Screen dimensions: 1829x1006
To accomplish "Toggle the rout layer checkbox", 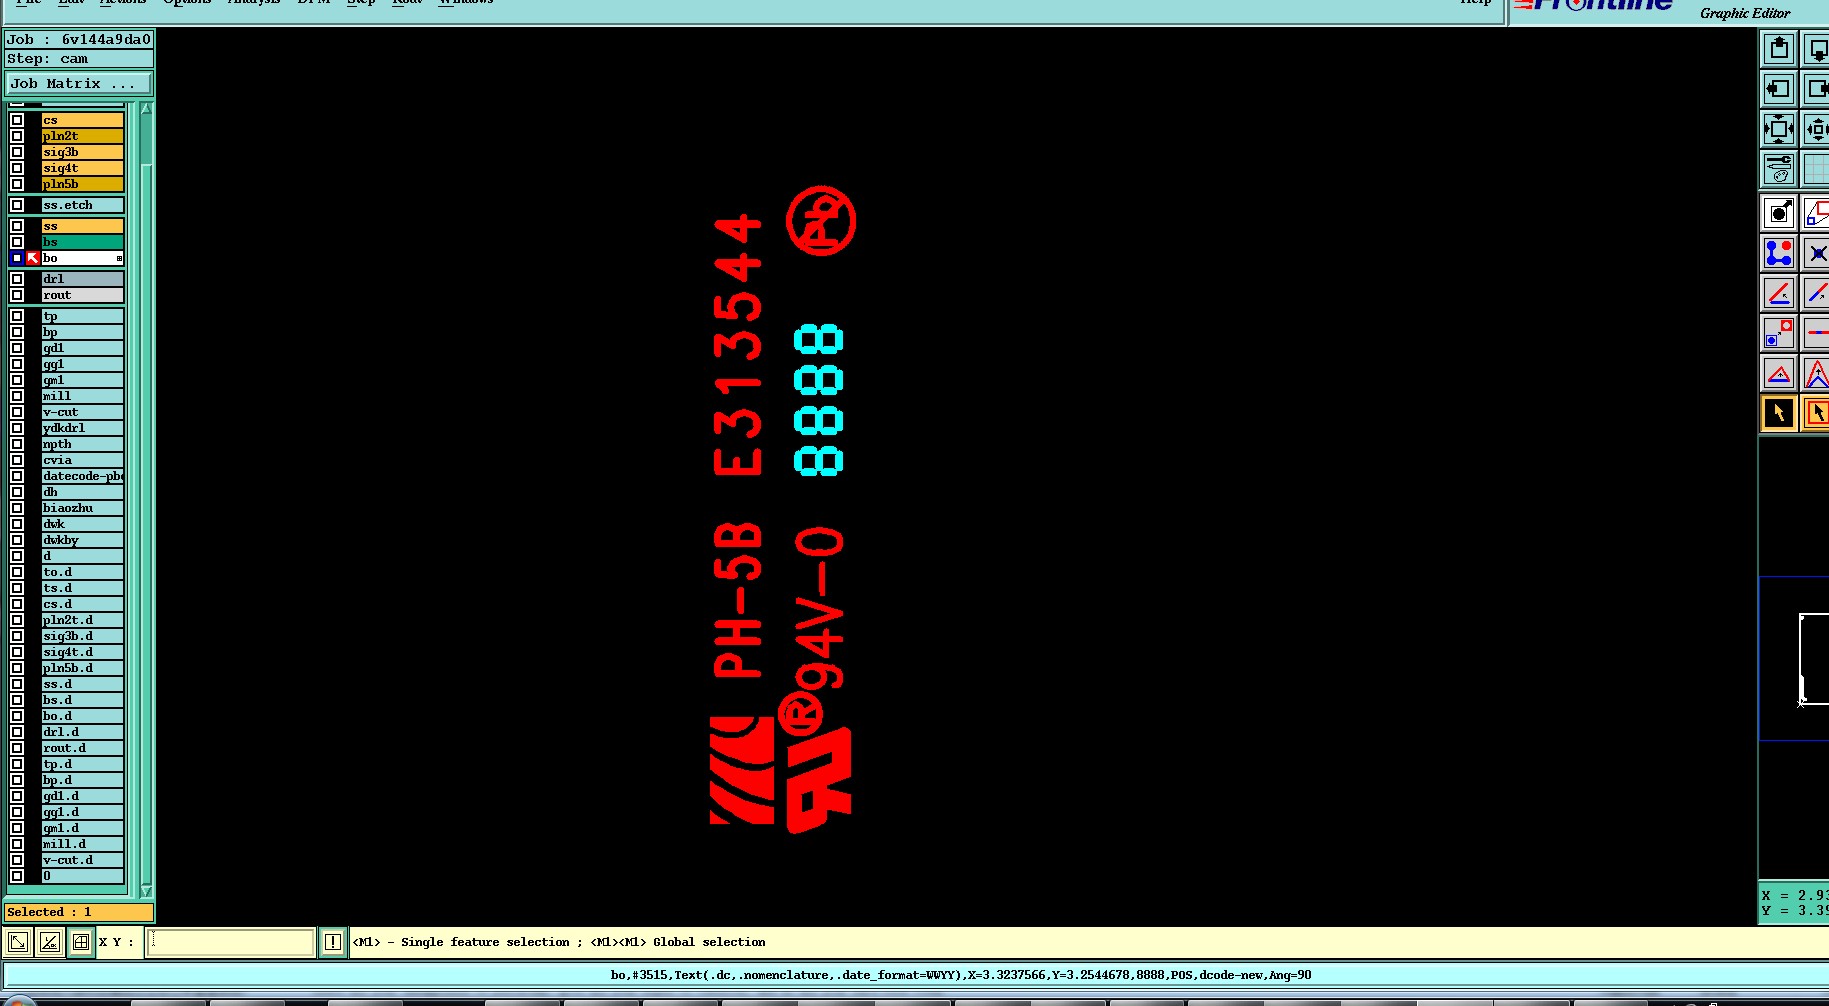I will pos(17,295).
